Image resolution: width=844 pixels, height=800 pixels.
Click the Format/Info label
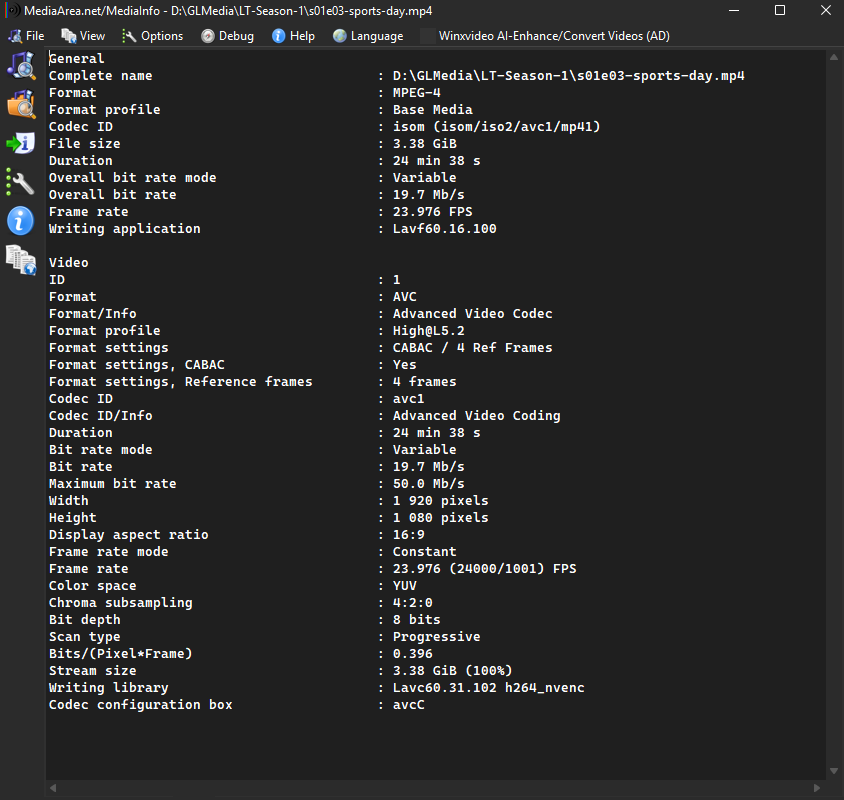pos(93,314)
